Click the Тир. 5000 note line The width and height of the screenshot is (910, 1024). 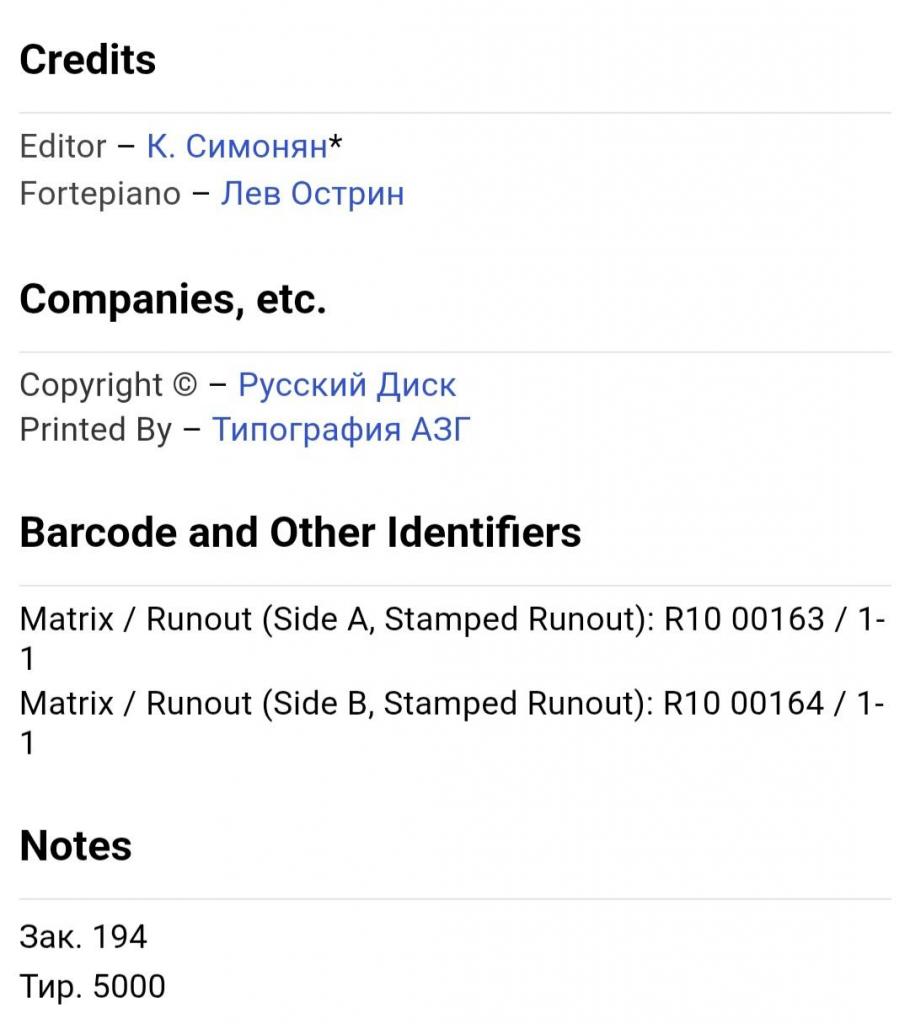click(x=93, y=986)
